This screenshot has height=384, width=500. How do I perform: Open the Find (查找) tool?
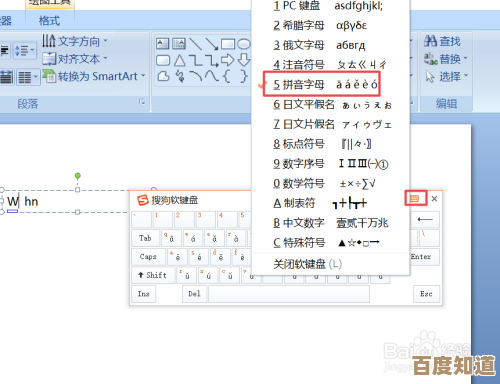click(442, 41)
